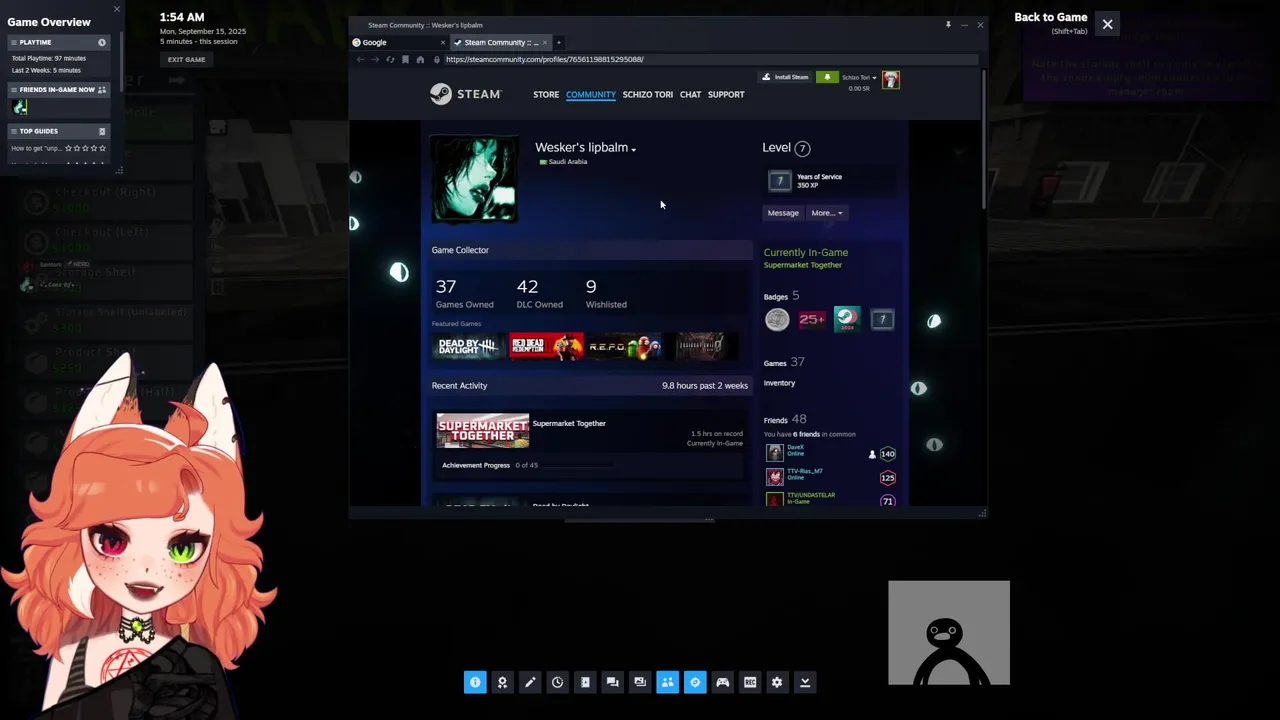This screenshot has height=720, width=1280.
Task: Open the Inventory link
Action: pos(779,383)
